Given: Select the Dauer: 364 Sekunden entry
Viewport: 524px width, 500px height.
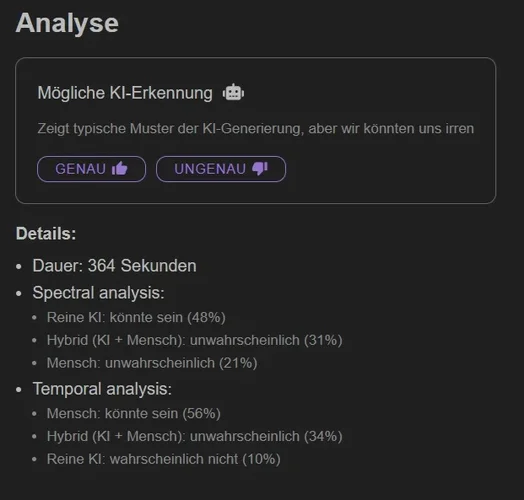Looking at the screenshot, I should [x=115, y=266].
